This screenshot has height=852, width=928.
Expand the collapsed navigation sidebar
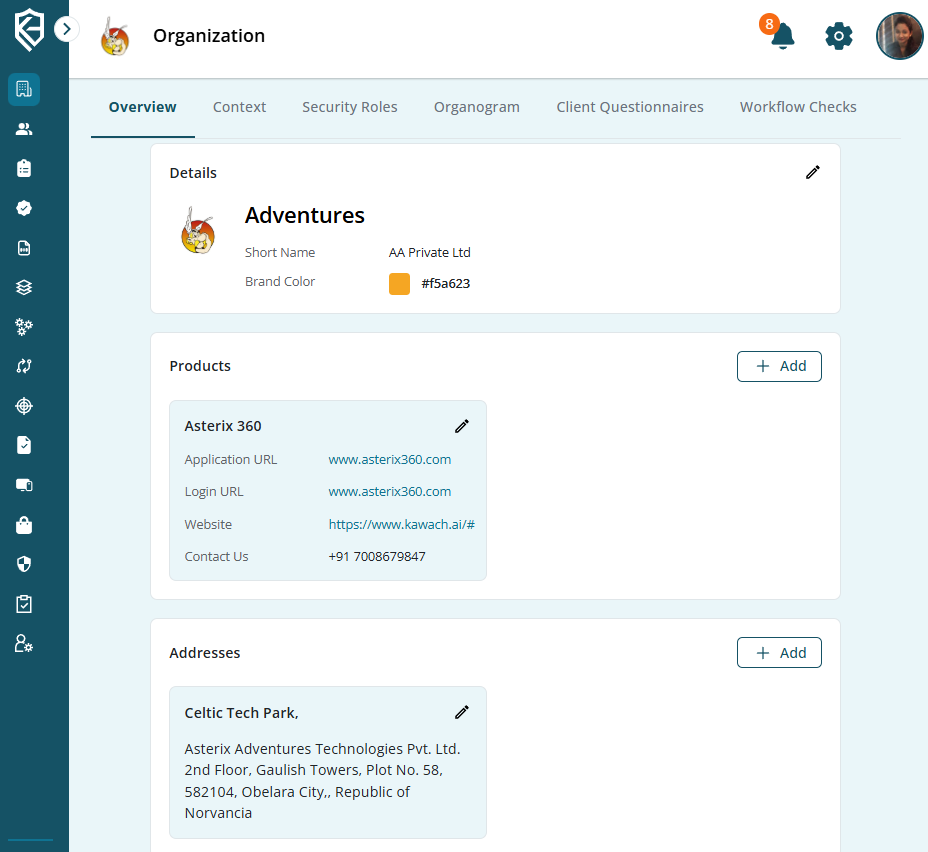coord(66,29)
